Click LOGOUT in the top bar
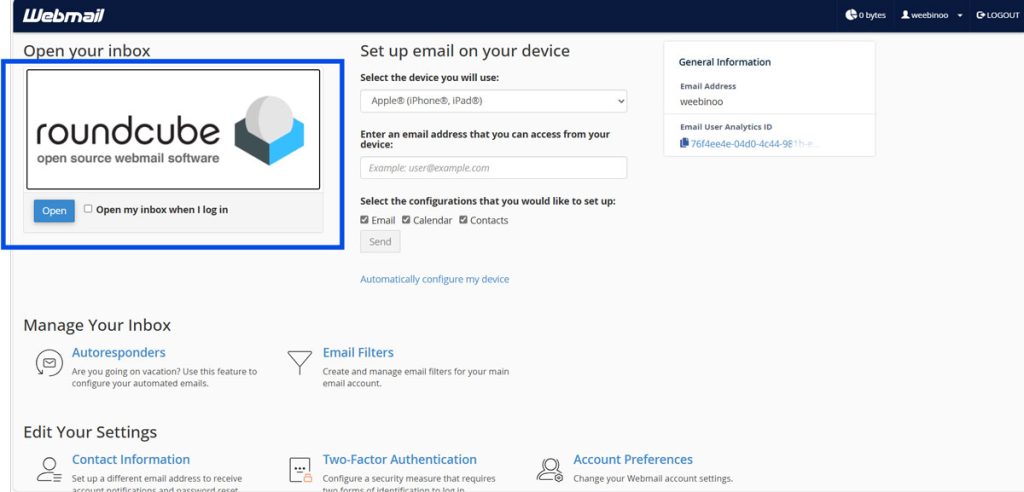 997,15
